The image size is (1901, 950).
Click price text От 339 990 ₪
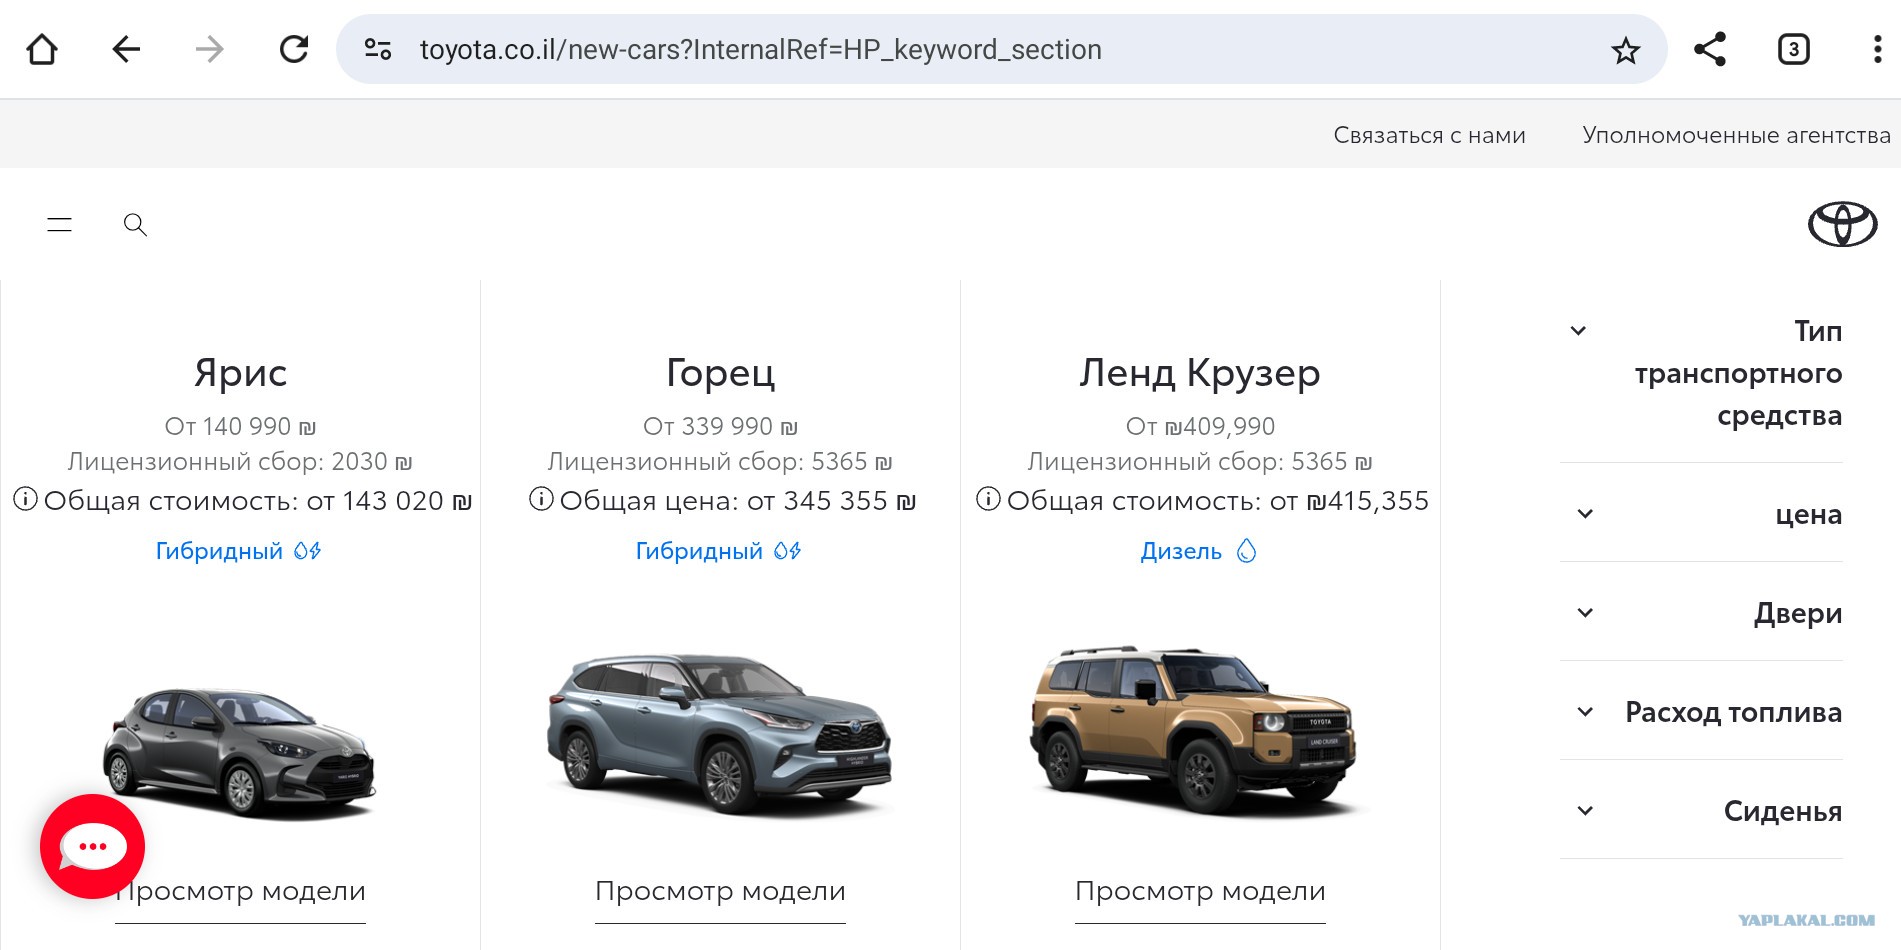(x=720, y=427)
